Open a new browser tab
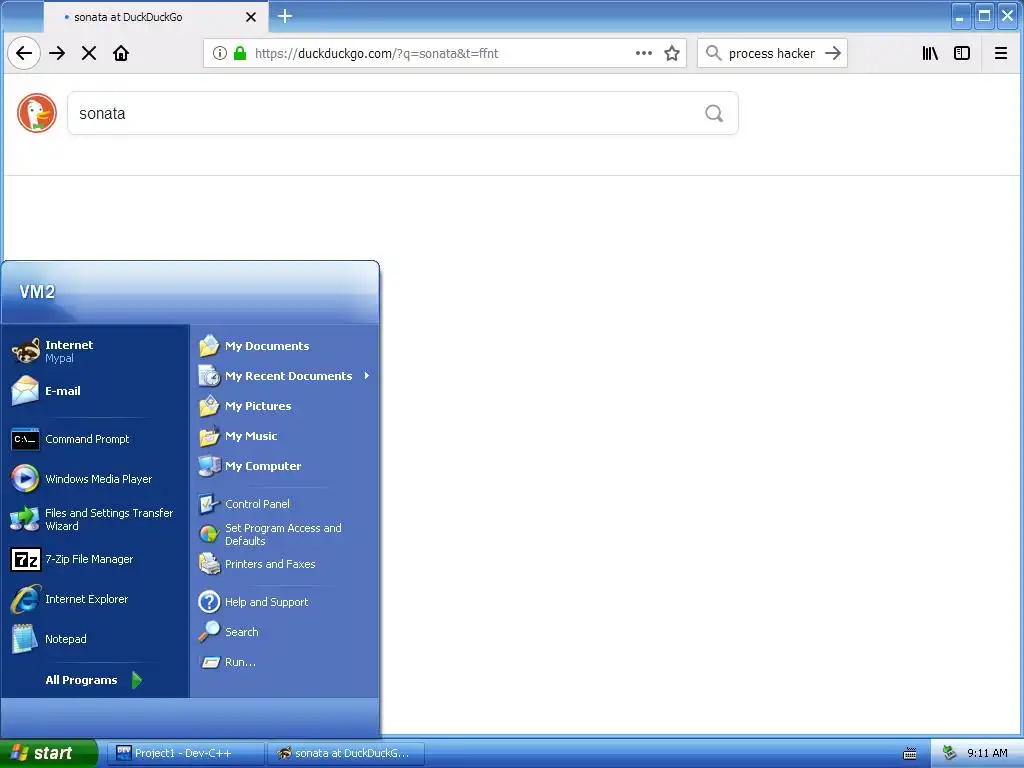 (285, 16)
